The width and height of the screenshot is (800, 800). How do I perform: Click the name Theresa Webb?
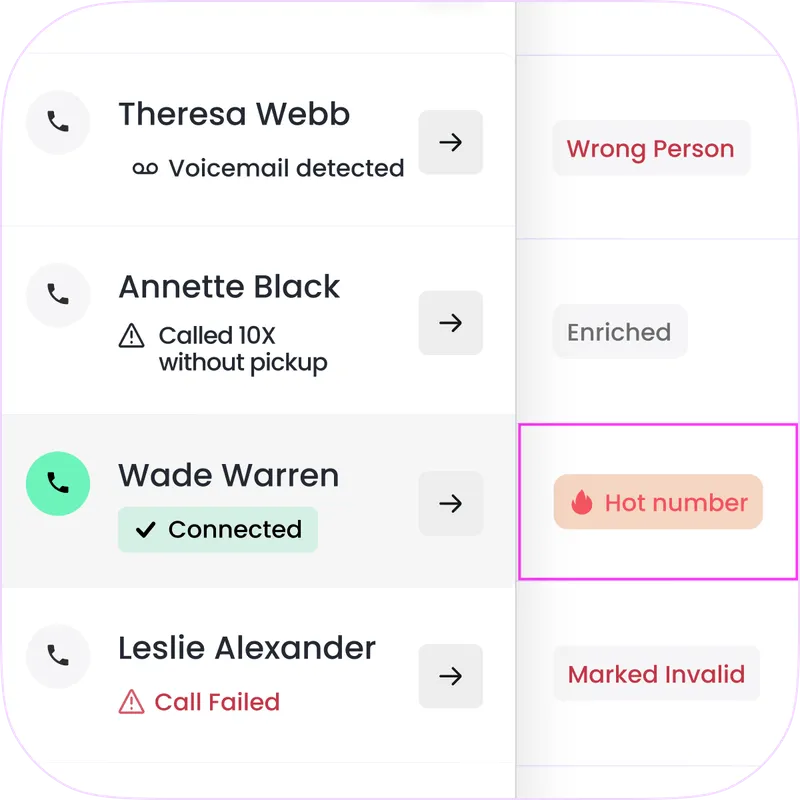(x=234, y=114)
